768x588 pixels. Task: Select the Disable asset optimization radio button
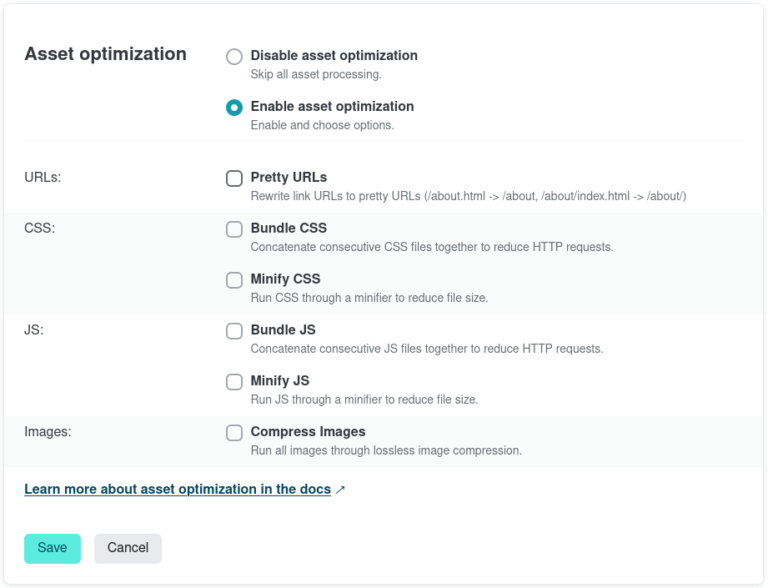coord(234,57)
